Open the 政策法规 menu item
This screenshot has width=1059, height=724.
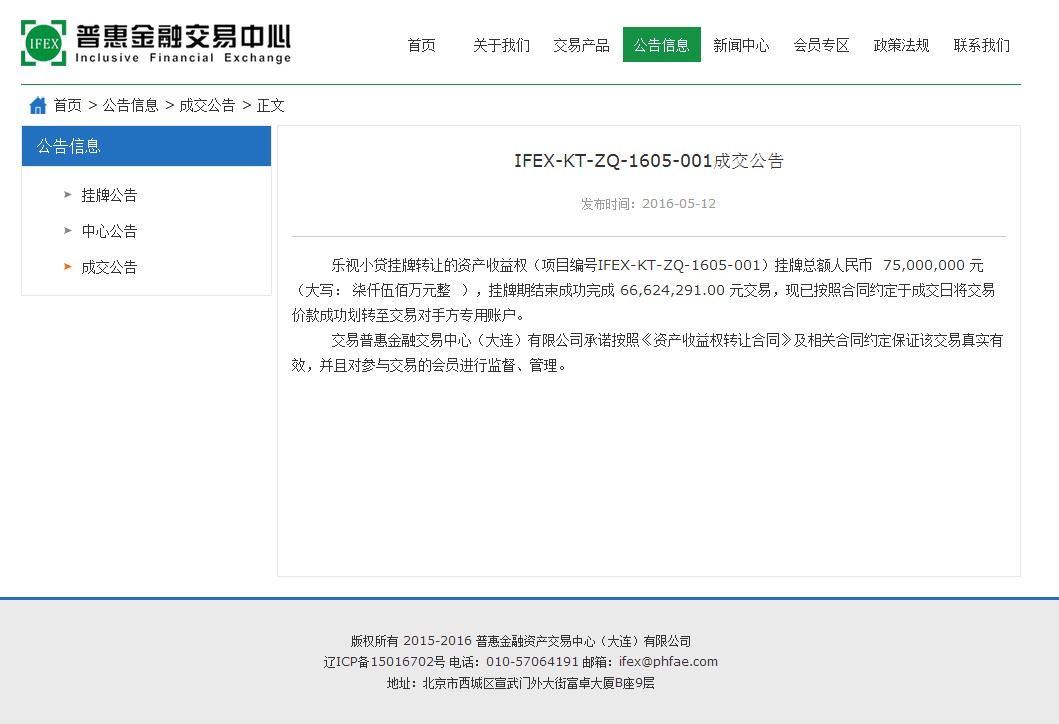pyautogui.click(x=901, y=45)
